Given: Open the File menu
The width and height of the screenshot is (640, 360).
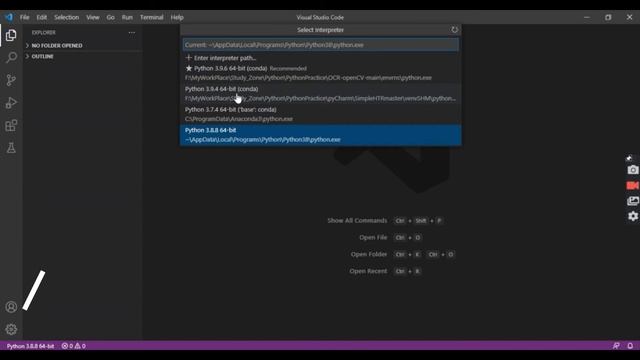Looking at the screenshot, I should click(24, 17).
